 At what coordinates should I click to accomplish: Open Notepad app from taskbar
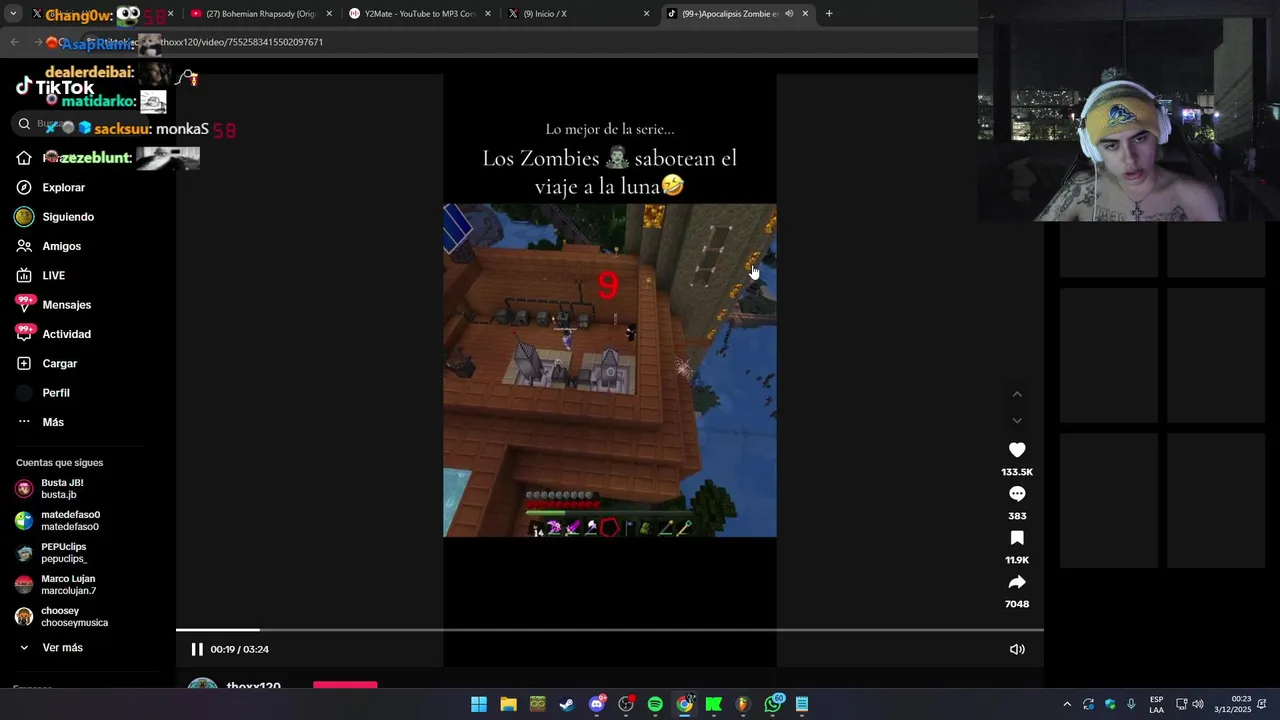pos(802,704)
